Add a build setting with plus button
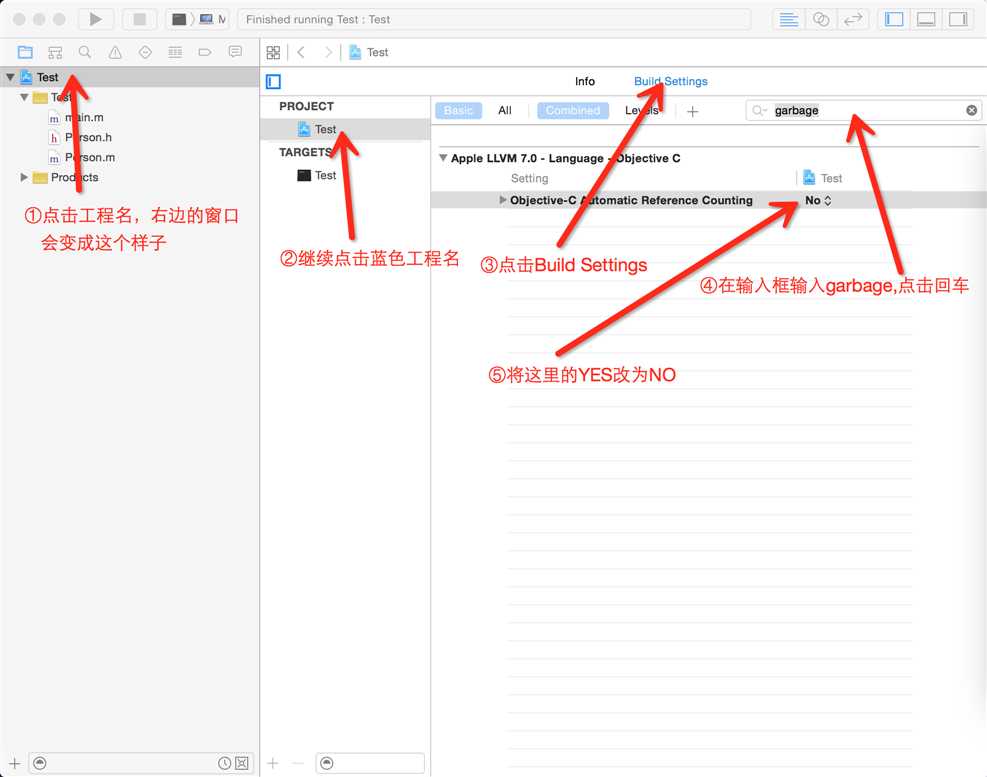987x777 pixels. (692, 111)
